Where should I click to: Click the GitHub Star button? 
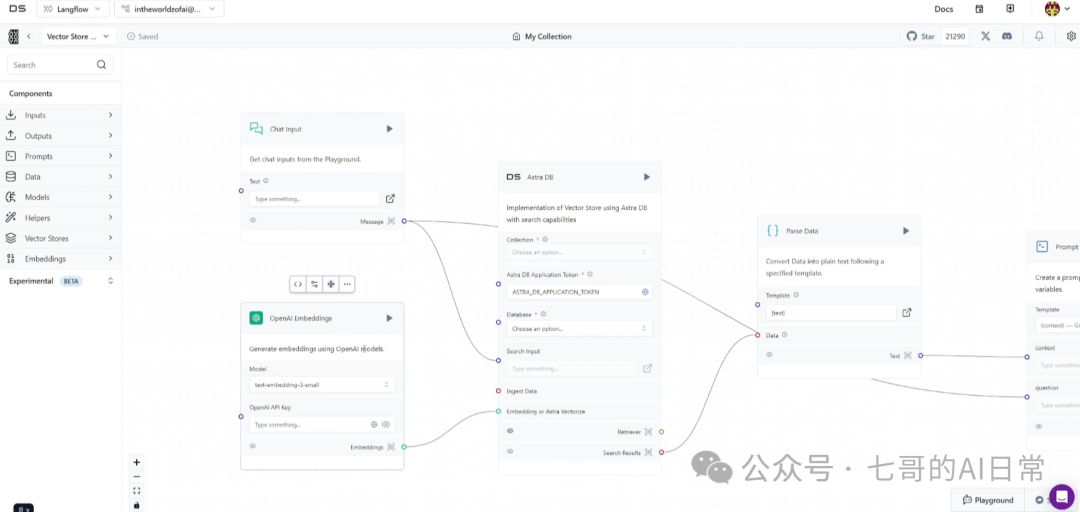(921, 37)
